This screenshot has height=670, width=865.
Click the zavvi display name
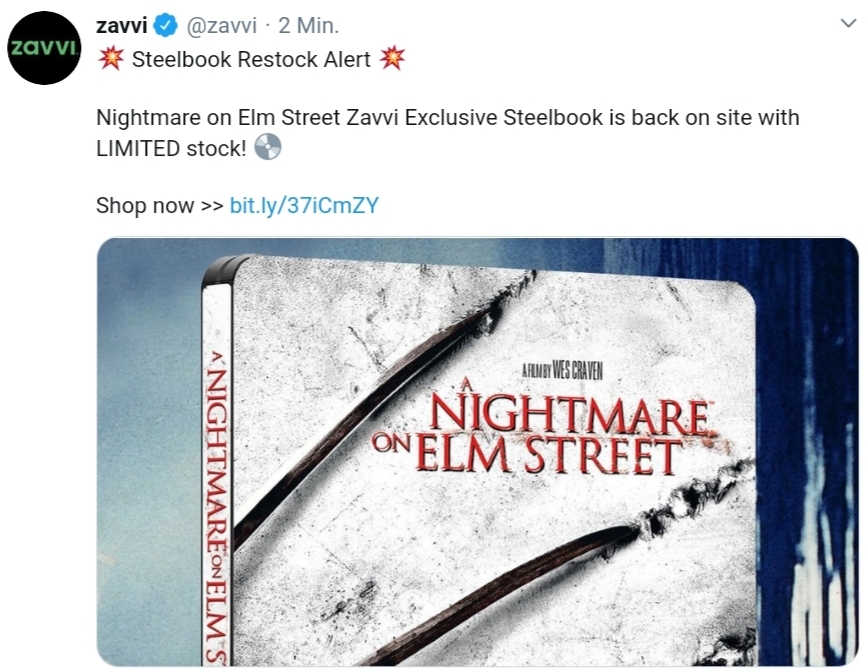121,25
